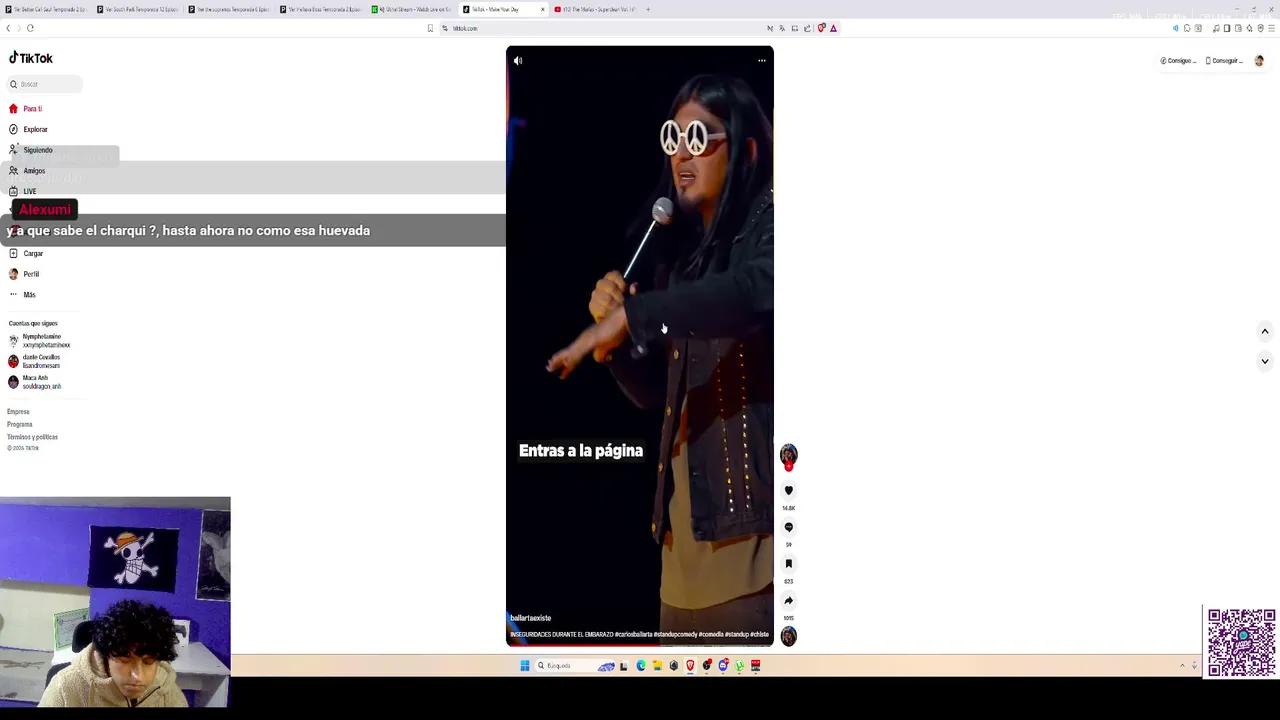Click the first Consigue header button
Image resolution: width=1280 pixels, height=720 pixels.
point(1178,61)
